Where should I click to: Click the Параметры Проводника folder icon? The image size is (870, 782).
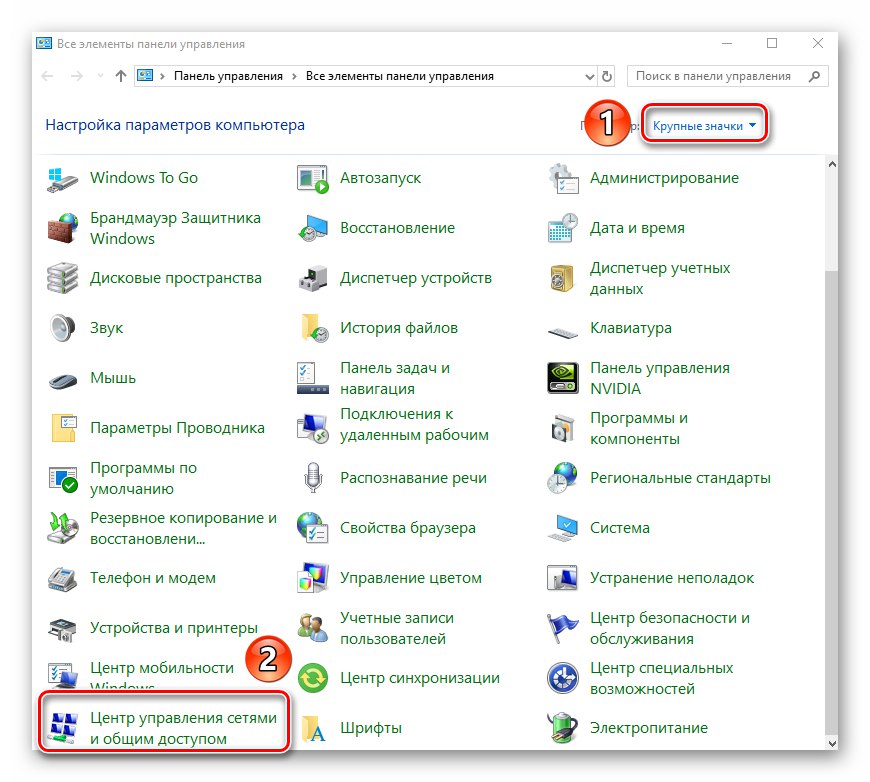63,428
